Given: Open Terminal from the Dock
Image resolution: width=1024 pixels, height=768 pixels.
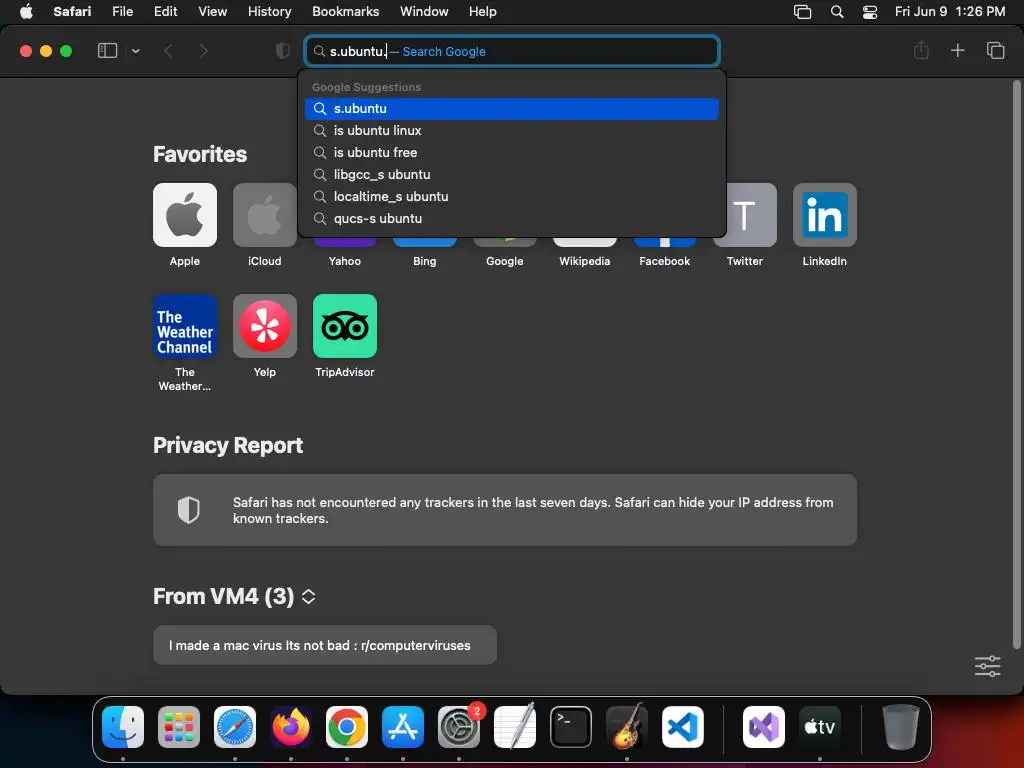Looking at the screenshot, I should tap(571, 727).
